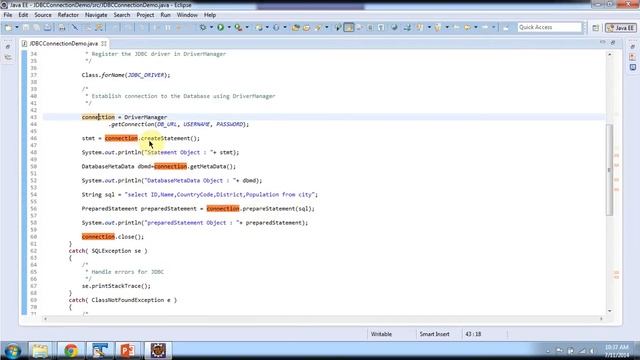
Task: Open the Project menu
Action: (x=145, y=15)
